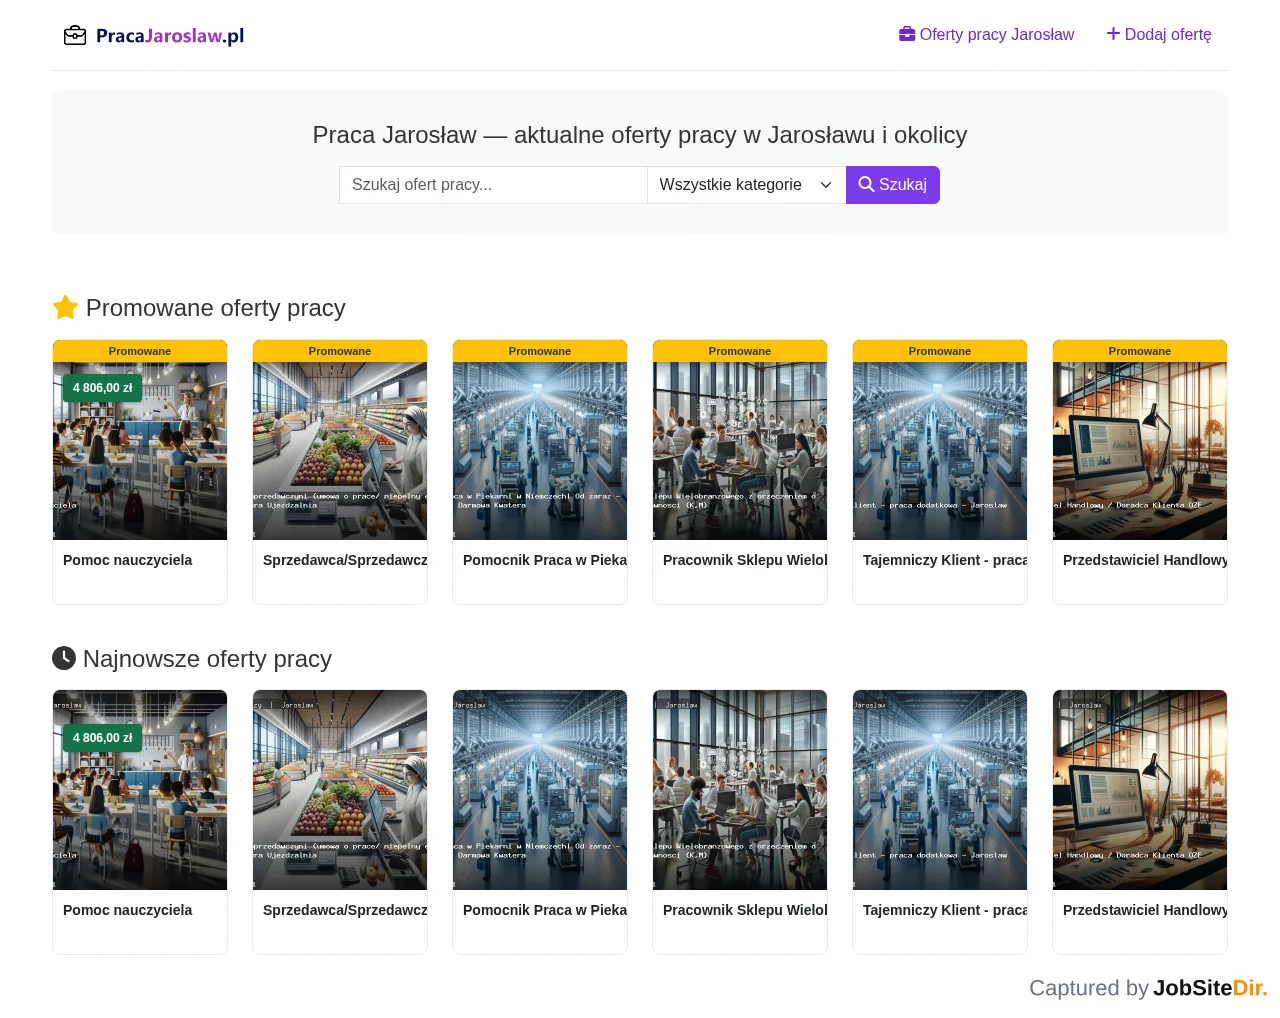Click the purple Szukaj button
The image size is (1280, 1018).
893,185
